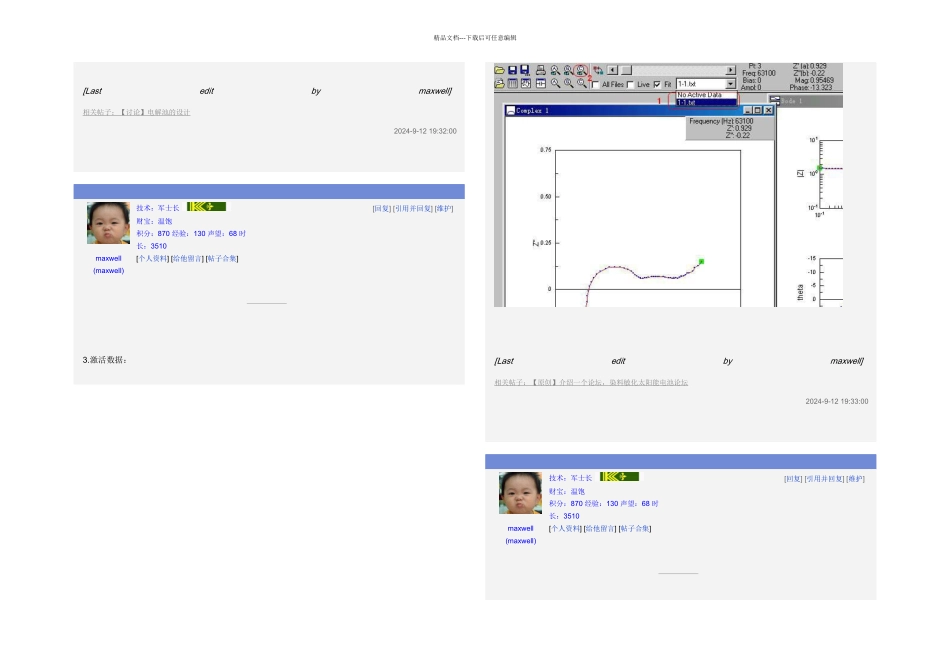Click the 'Phase: -13.323' readout
The height and width of the screenshot is (672, 950).
click(811, 88)
